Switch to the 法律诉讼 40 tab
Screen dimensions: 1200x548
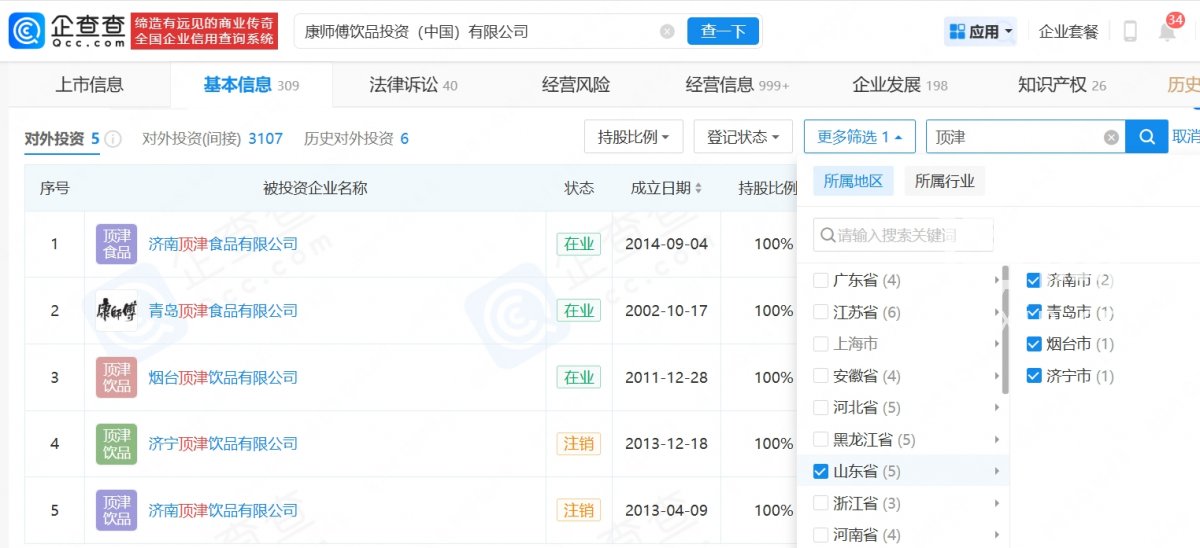click(x=413, y=85)
